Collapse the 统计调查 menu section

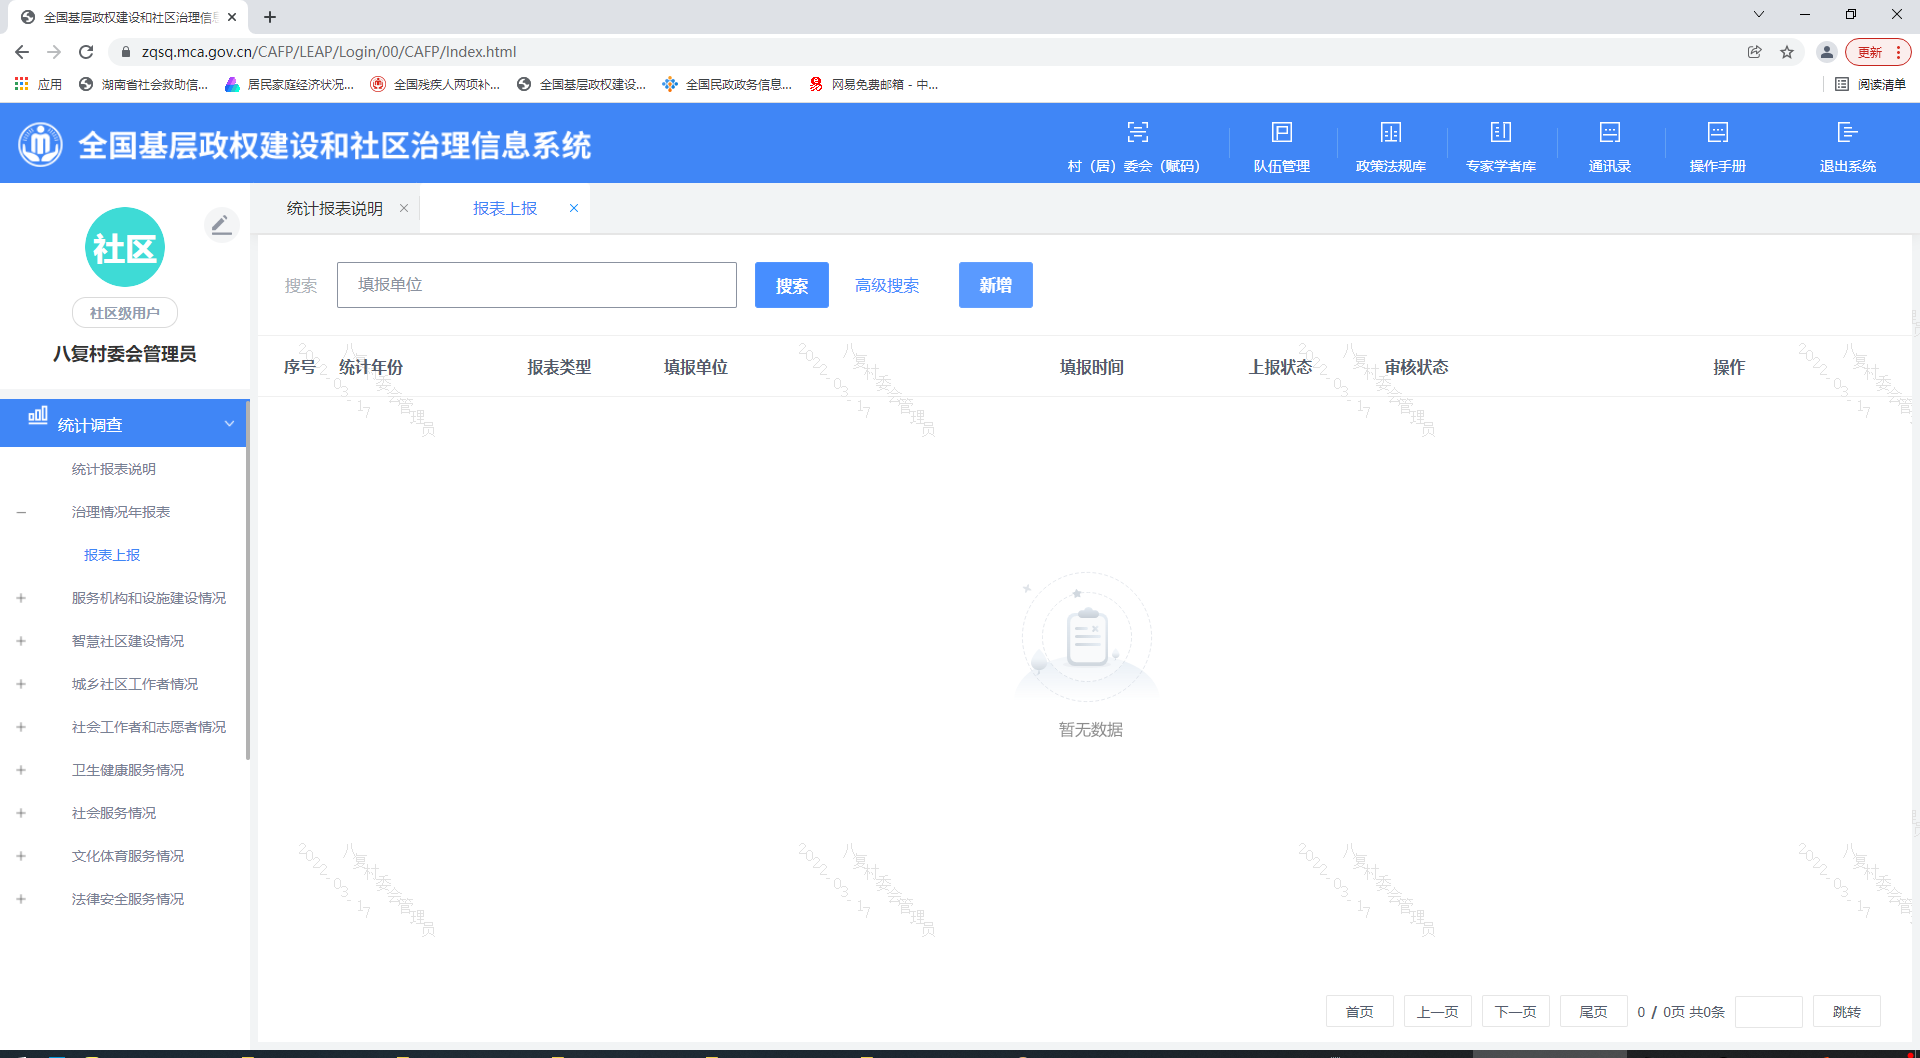point(229,424)
